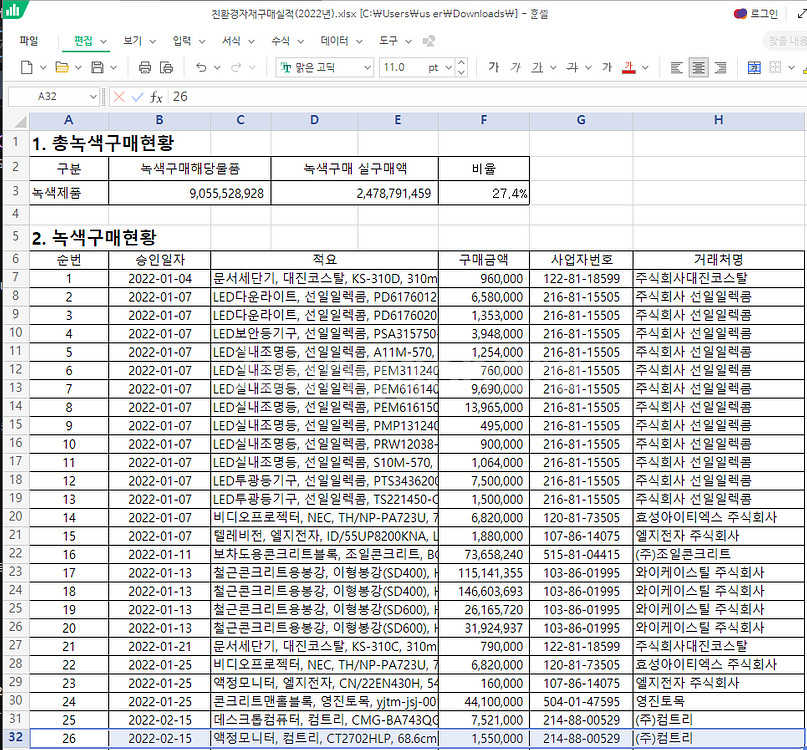Screen dimensions: 807x750
Task: Select column H header
Action: tap(718, 120)
